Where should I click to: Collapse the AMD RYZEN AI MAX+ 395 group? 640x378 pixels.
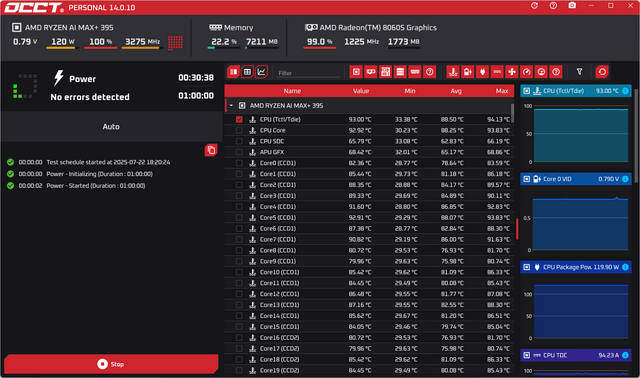231,105
